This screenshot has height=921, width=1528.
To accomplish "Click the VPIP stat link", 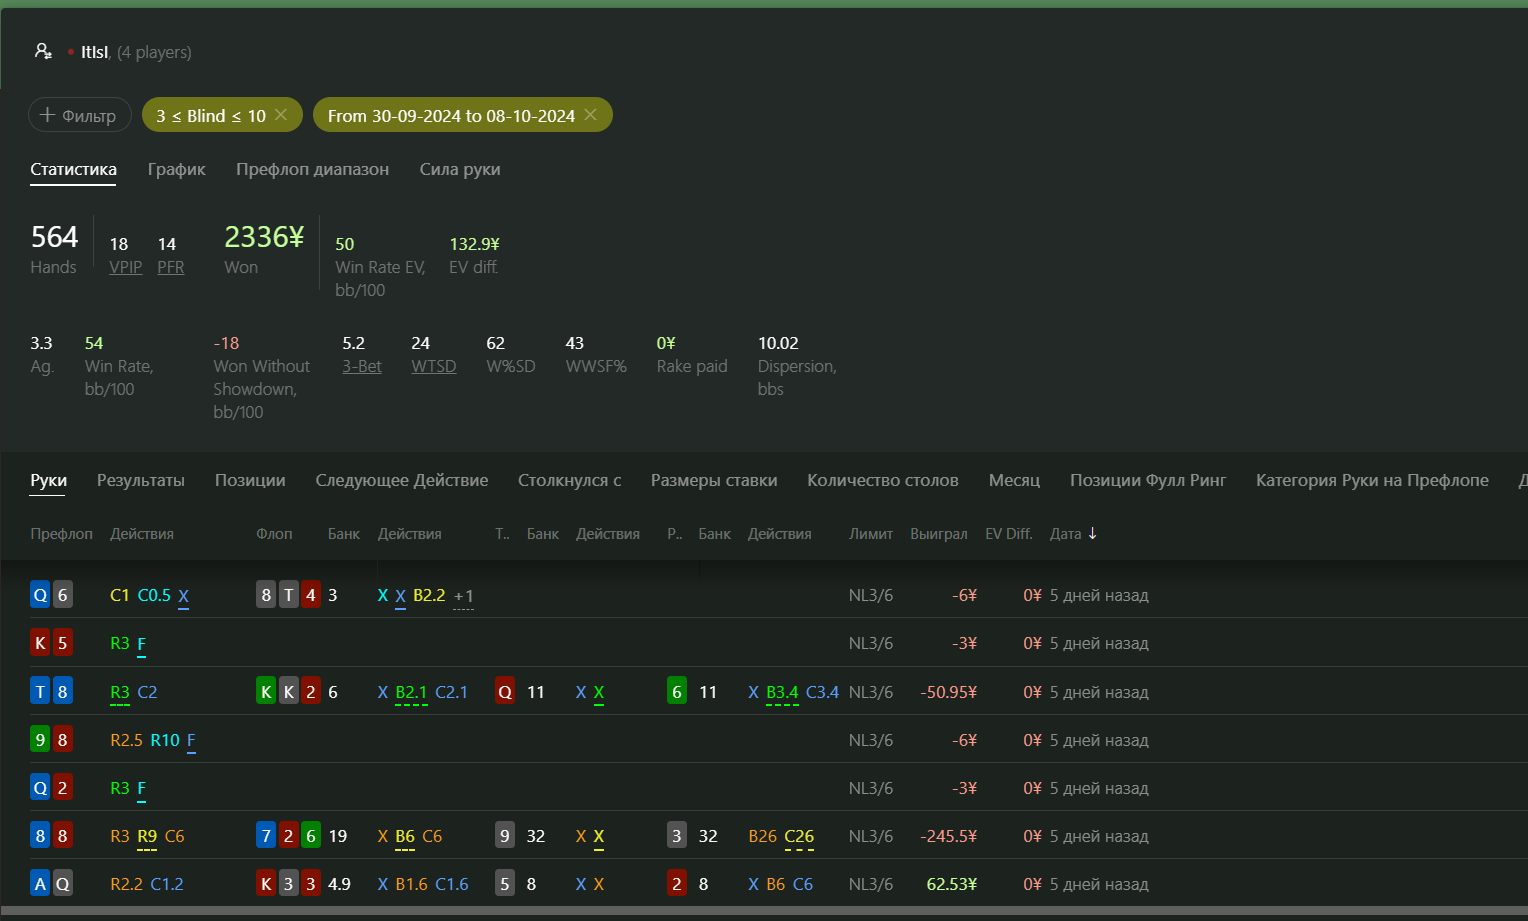I will (125, 267).
